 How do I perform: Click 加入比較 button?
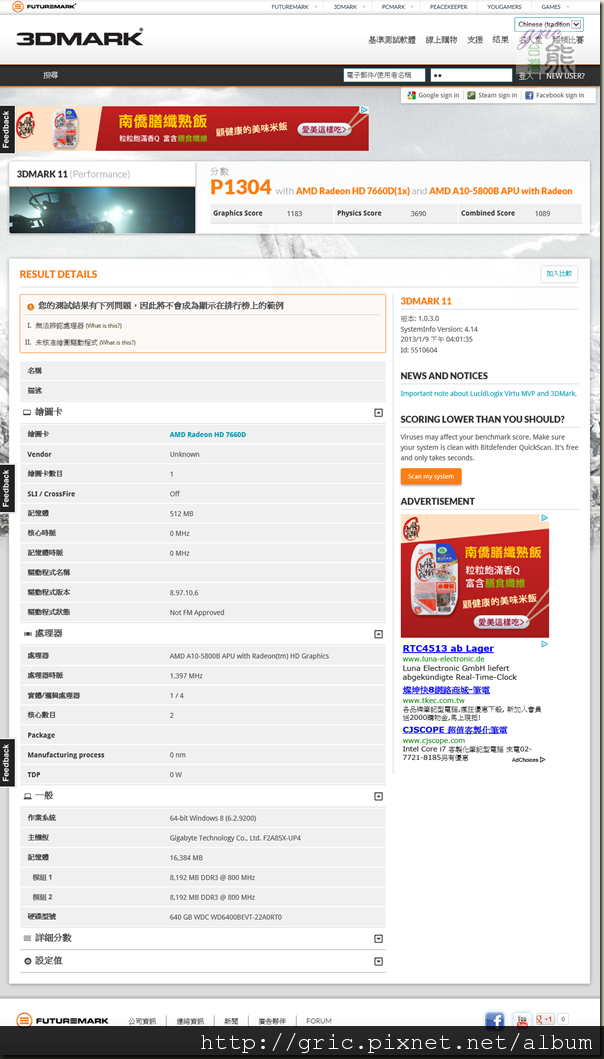click(559, 274)
